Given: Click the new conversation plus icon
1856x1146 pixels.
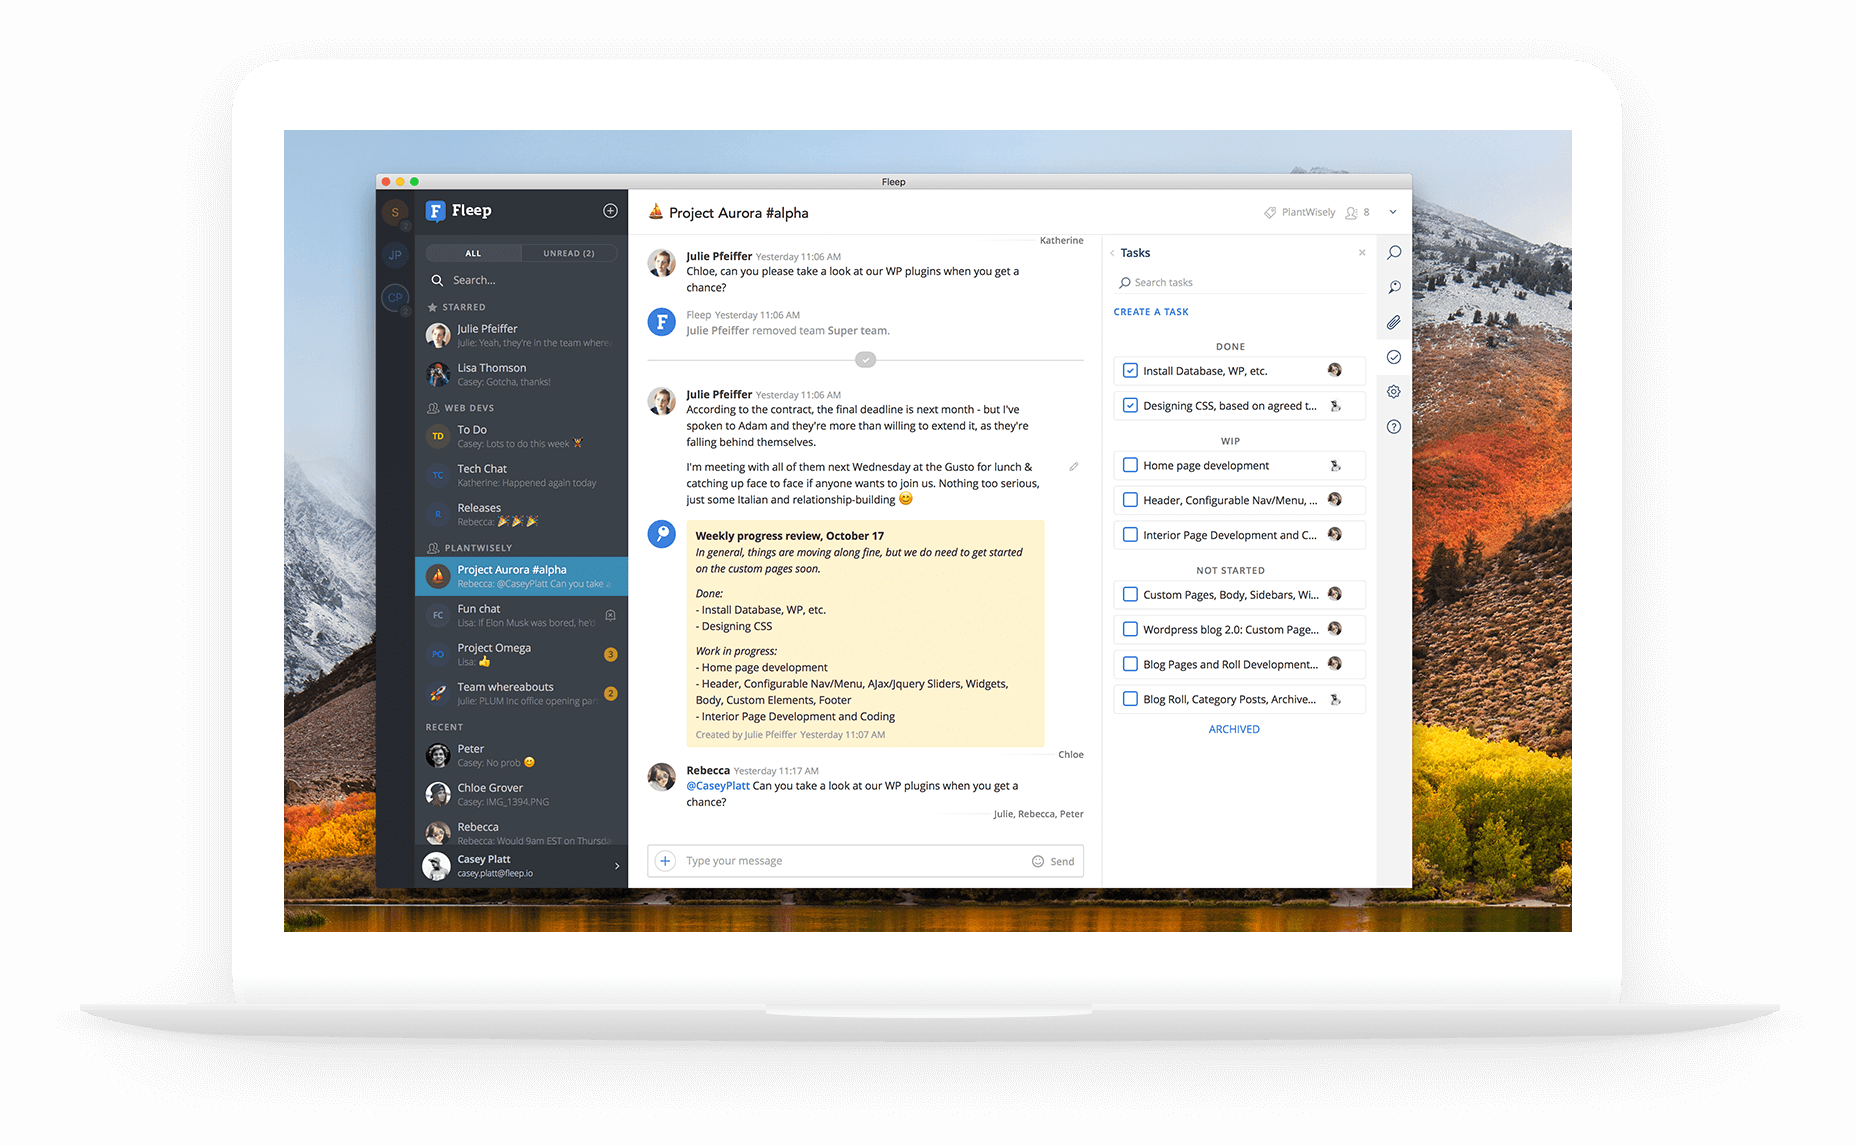Looking at the screenshot, I should [610, 211].
